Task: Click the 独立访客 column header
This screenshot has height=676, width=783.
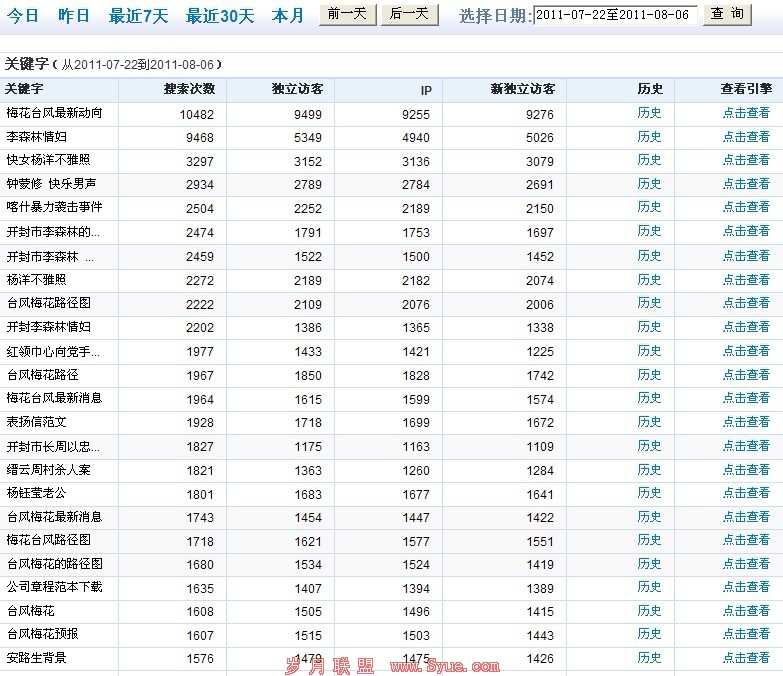Action: point(297,89)
